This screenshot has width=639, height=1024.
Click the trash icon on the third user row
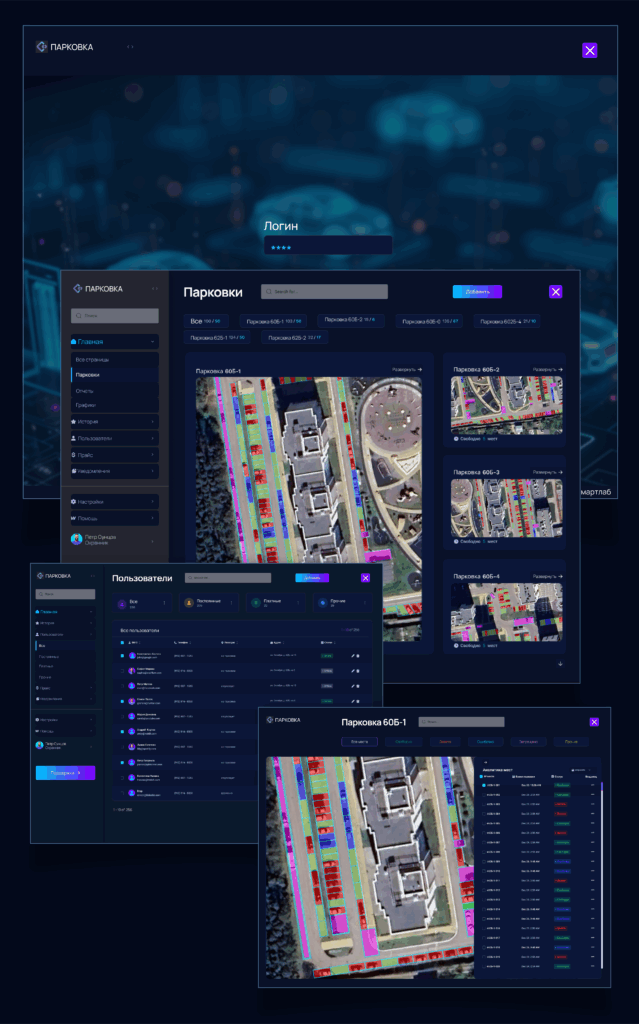[x=357, y=686]
